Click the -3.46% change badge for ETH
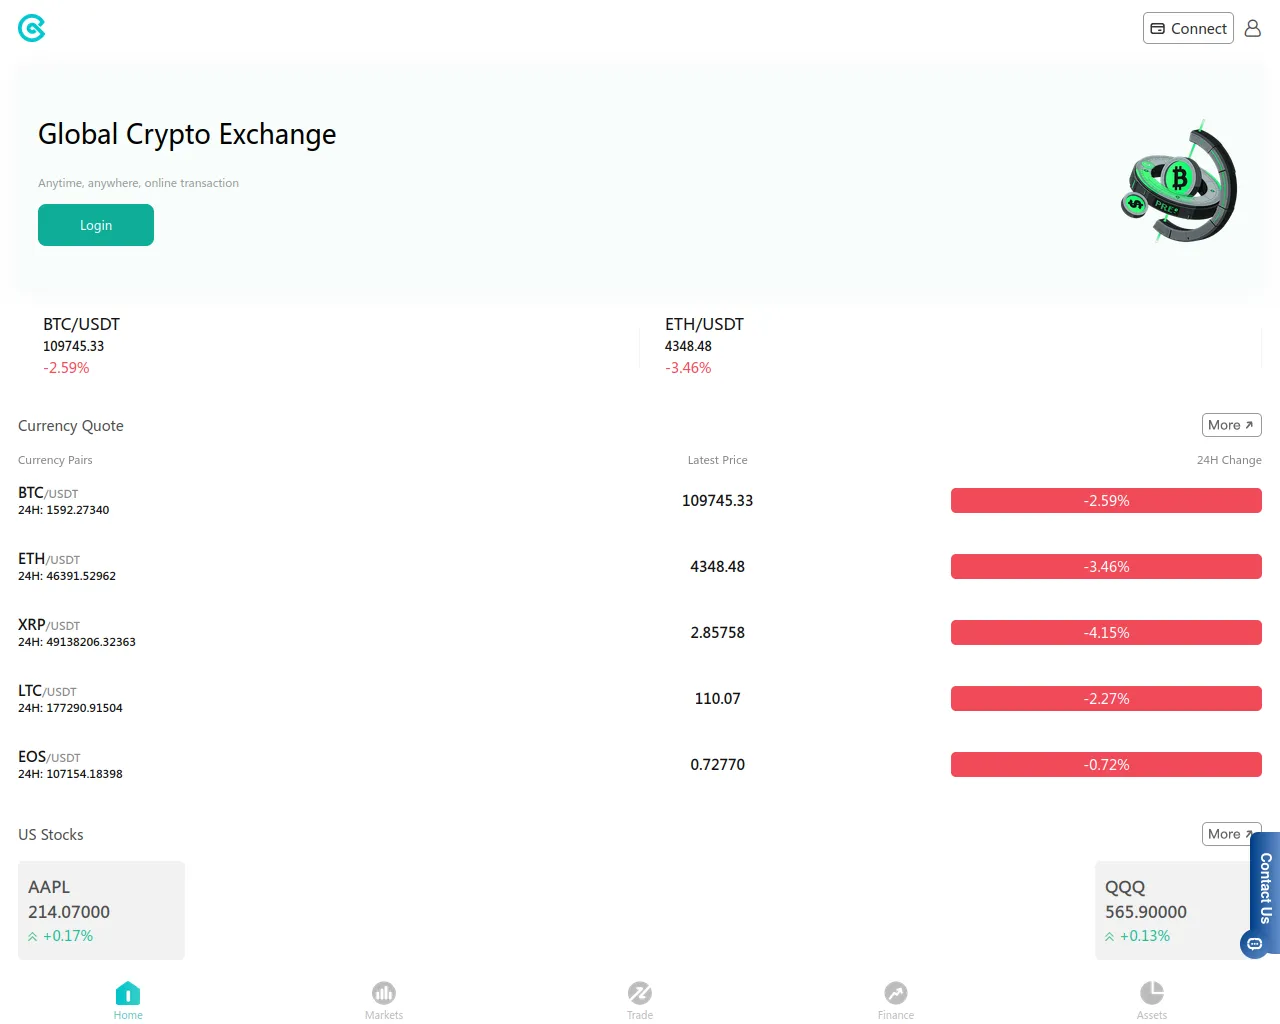Screen dimensions: 1280x1024 [1106, 567]
